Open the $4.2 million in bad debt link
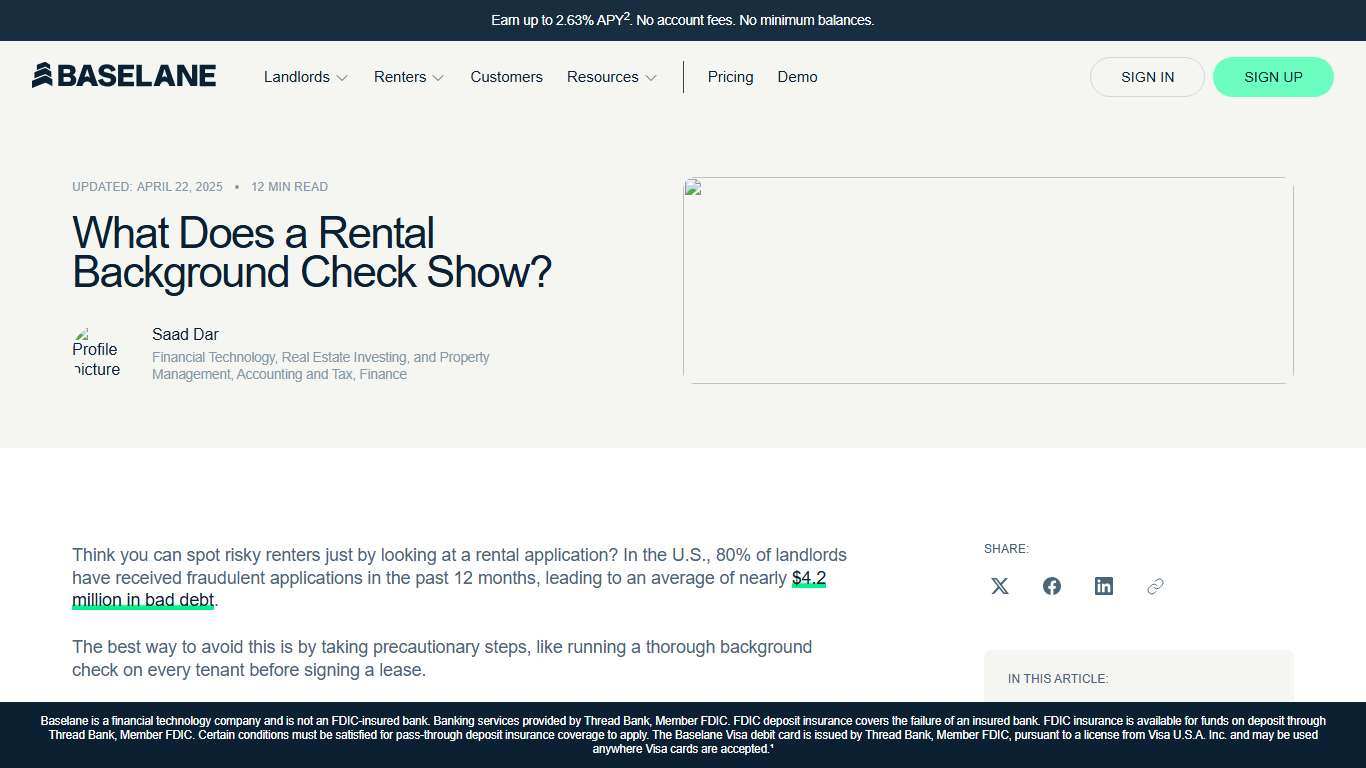 click(x=143, y=599)
